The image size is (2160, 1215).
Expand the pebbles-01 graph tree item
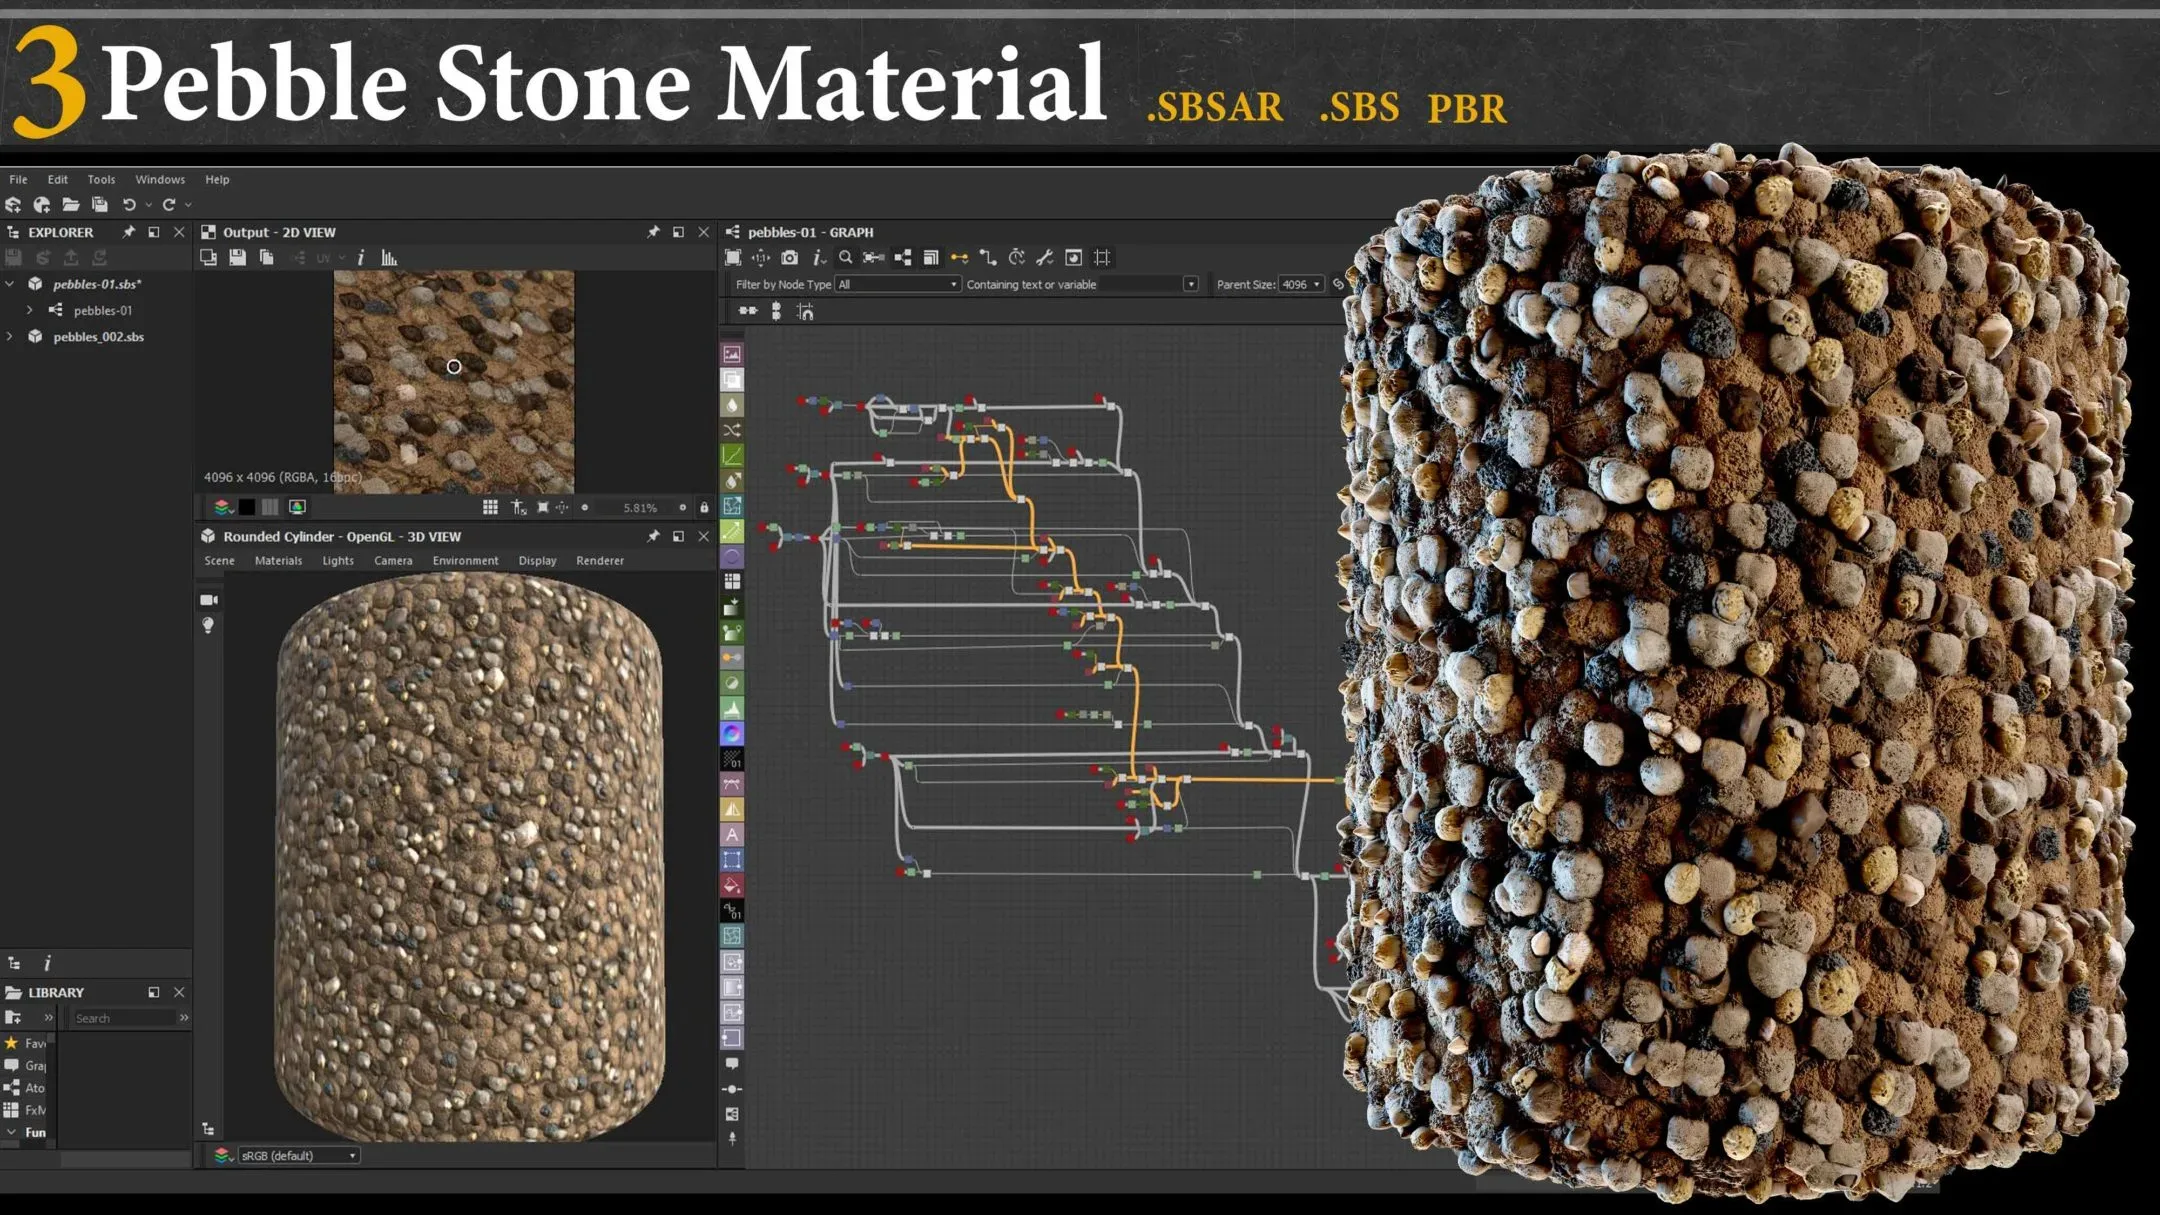click(30, 310)
